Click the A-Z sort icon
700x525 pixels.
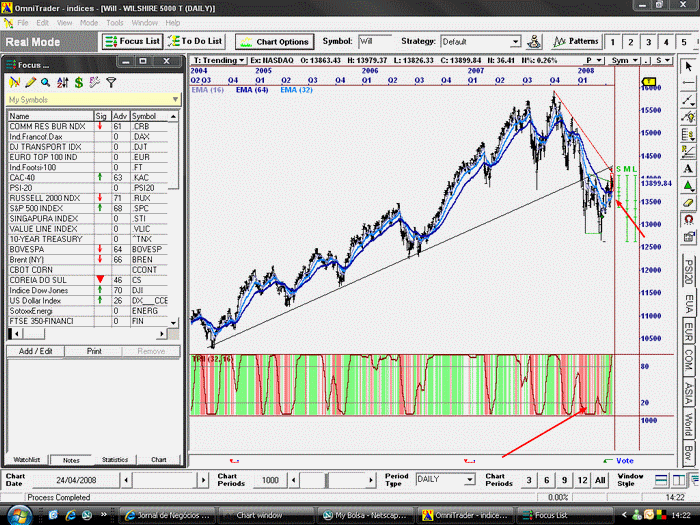coord(62,82)
